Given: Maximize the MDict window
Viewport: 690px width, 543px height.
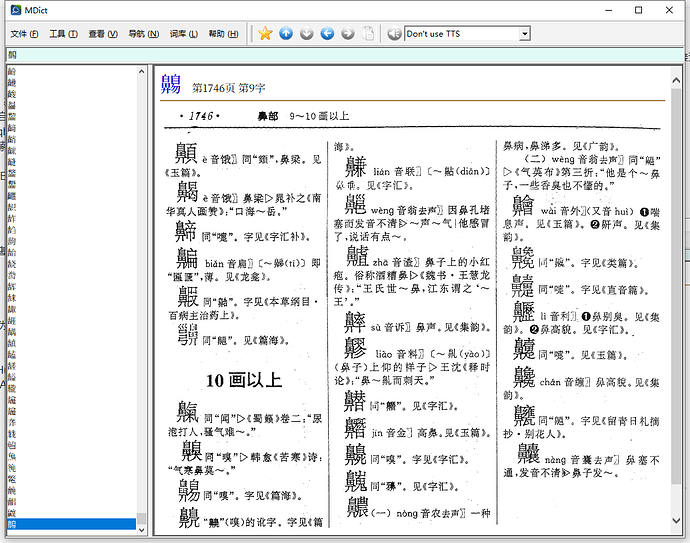Looking at the screenshot, I should pos(639,10).
